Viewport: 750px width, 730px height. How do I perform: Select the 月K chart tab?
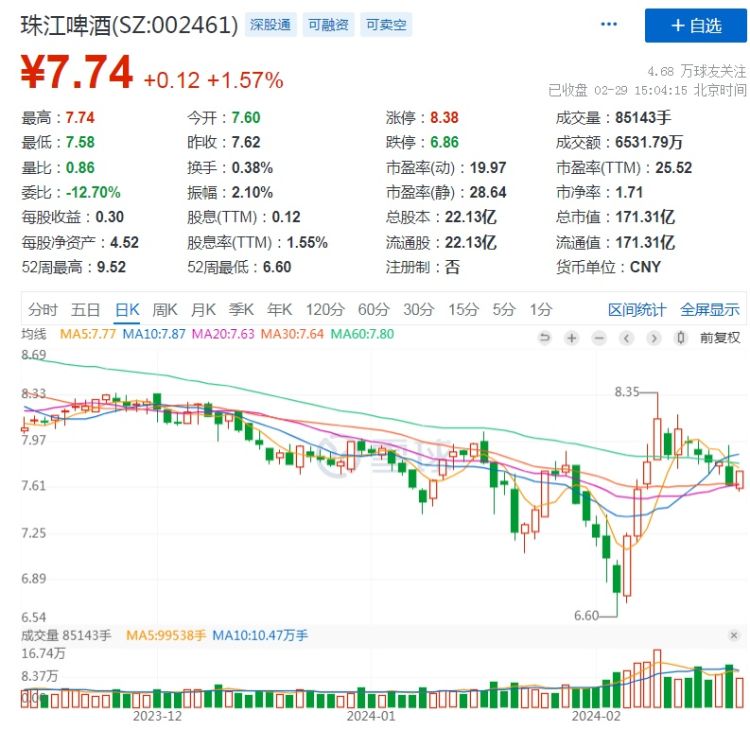pos(203,310)
